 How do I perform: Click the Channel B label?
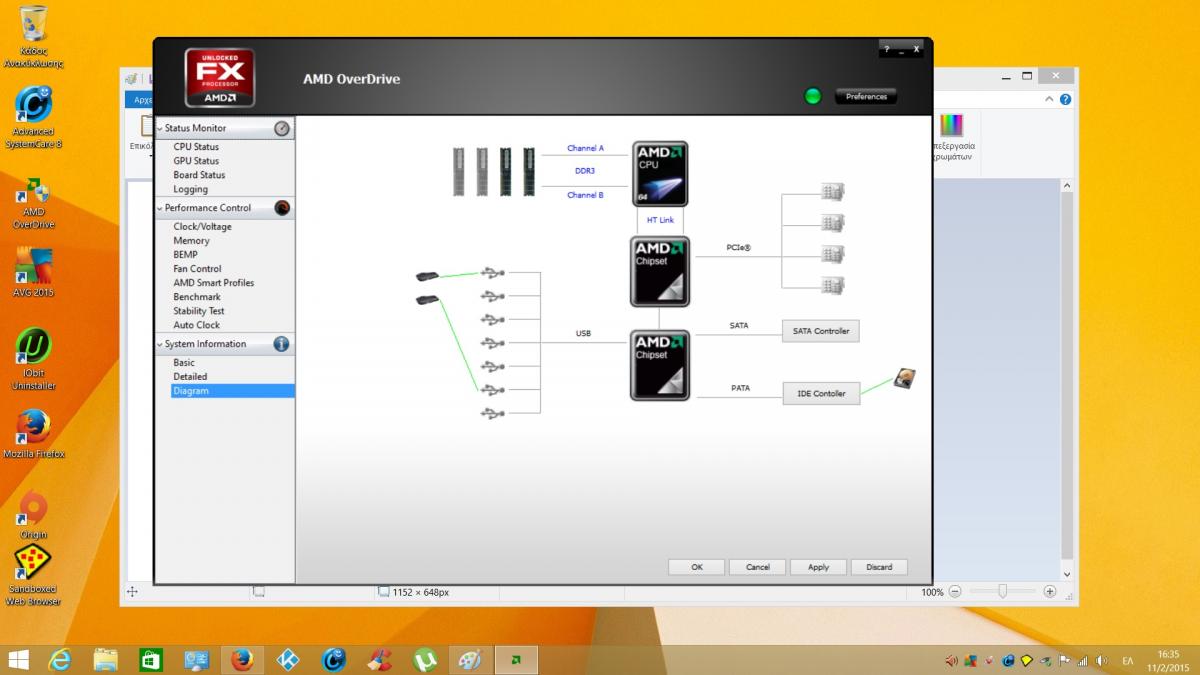tap(586, 195)
